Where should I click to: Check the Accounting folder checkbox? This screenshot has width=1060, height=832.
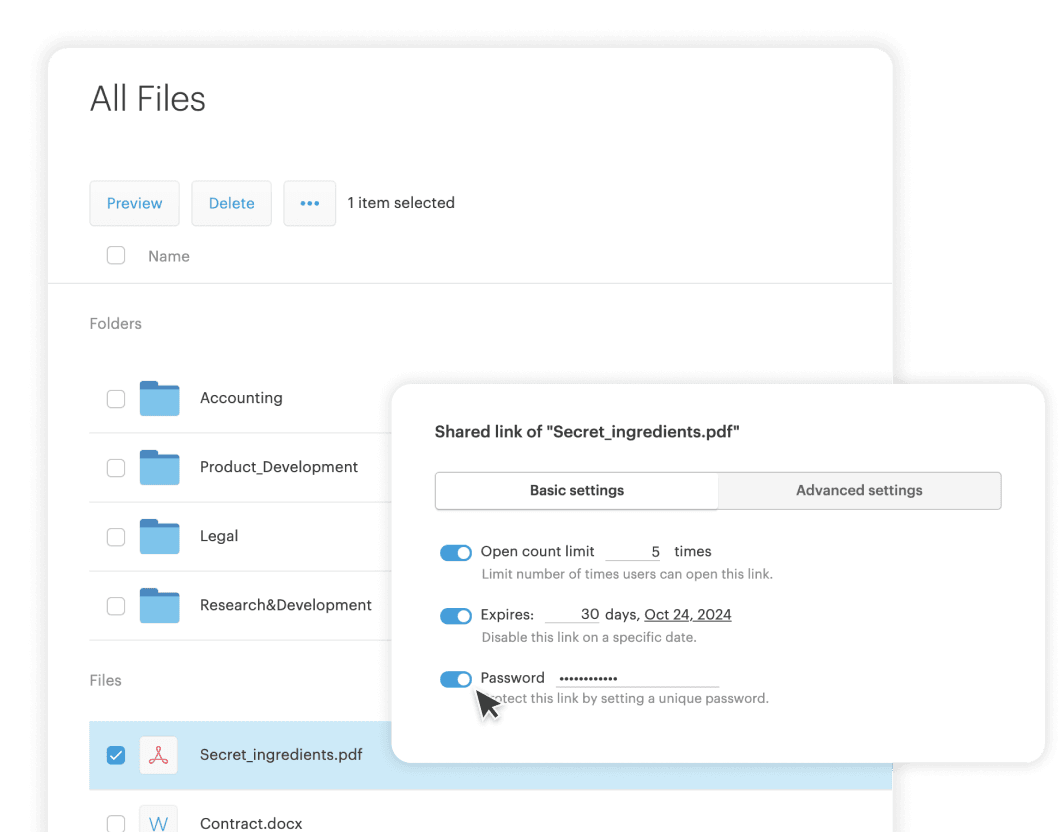coord(116,399)
